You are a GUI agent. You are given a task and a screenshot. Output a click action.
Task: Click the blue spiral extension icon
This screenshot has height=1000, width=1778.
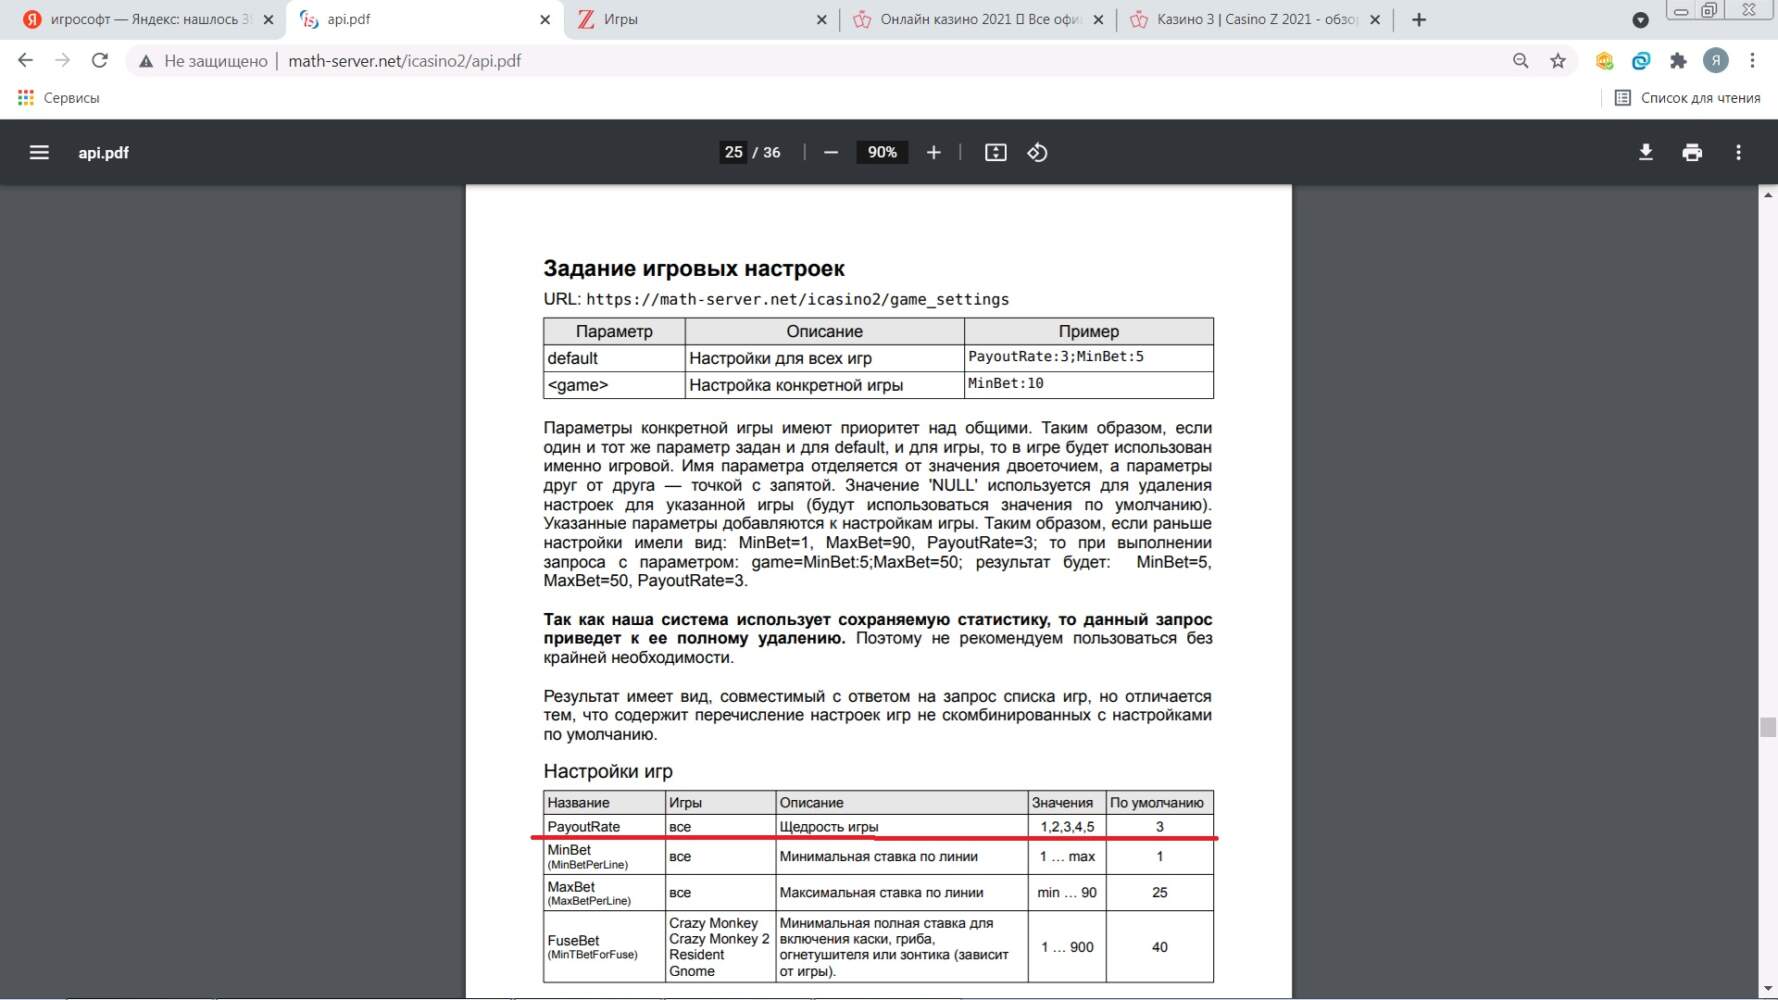(1641, 61)
